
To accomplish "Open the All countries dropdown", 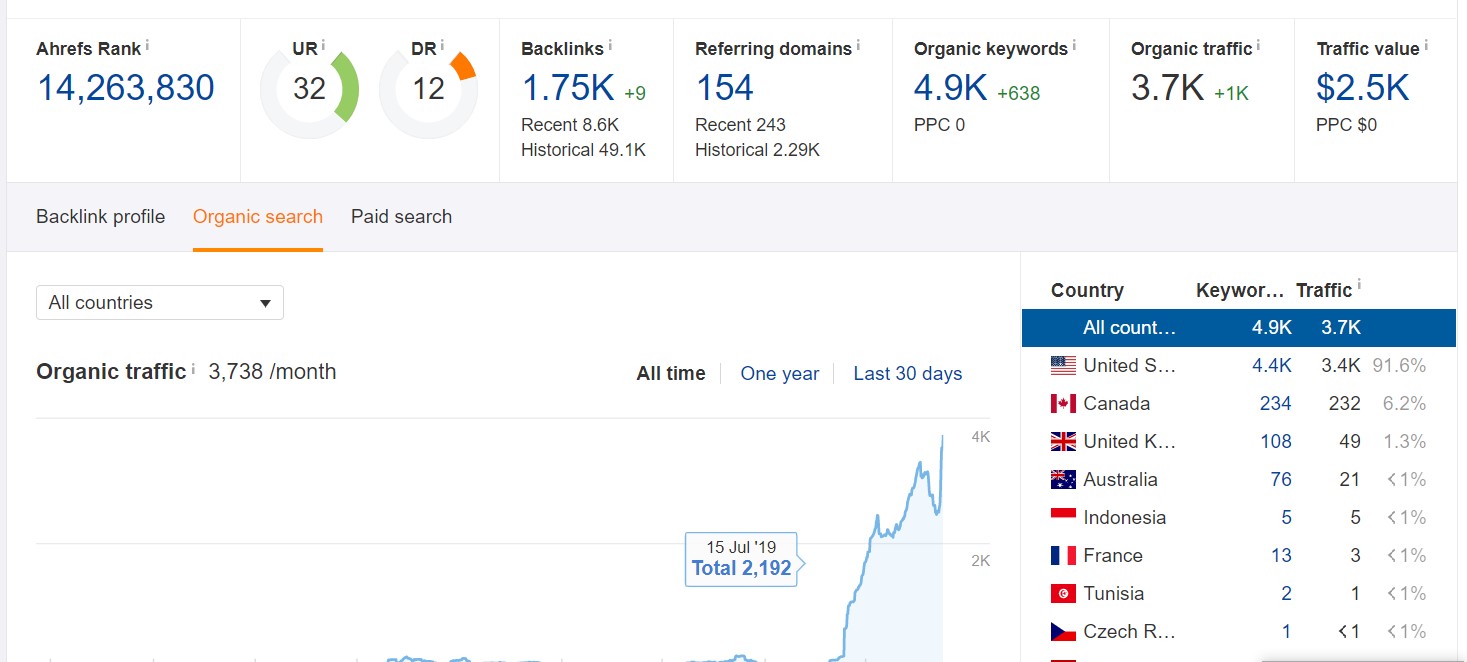I will tap(160, 303).
